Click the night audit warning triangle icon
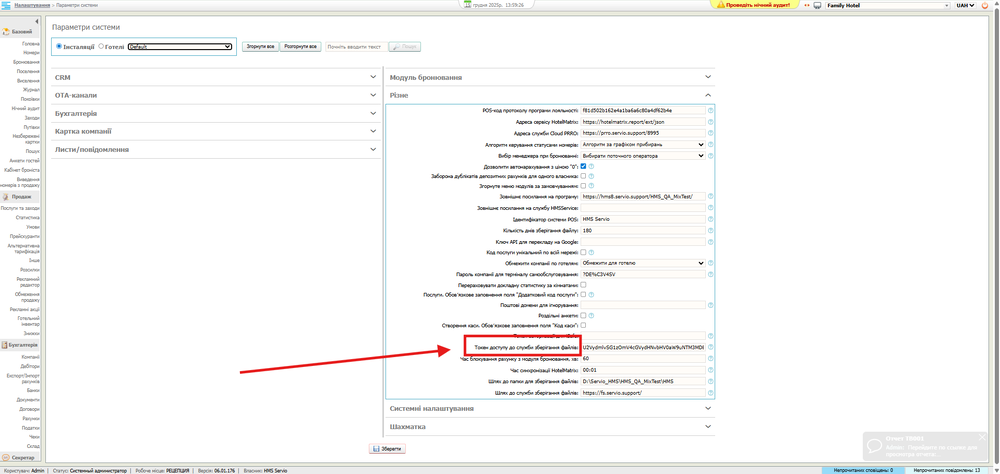This screenshot has height=474, width=1000. (x=719, y=5)
